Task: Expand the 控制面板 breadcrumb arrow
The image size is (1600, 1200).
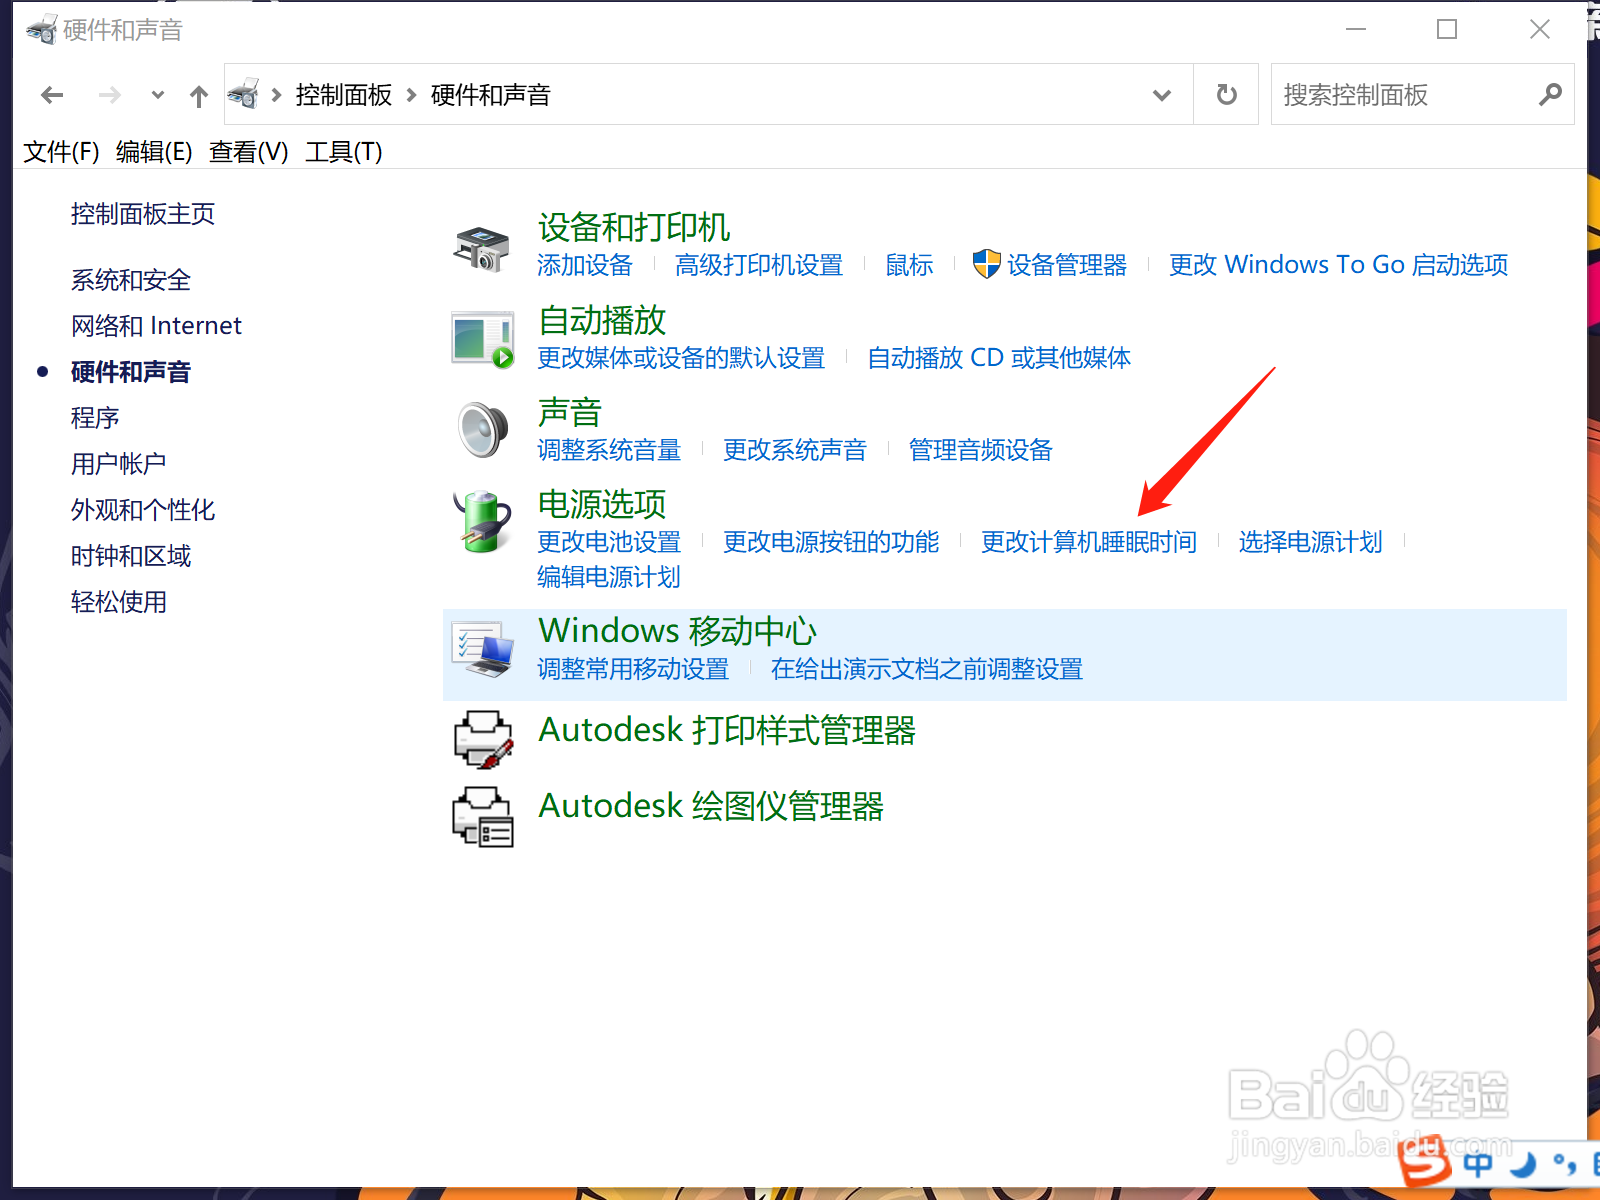Action: (x=411, y=94)
